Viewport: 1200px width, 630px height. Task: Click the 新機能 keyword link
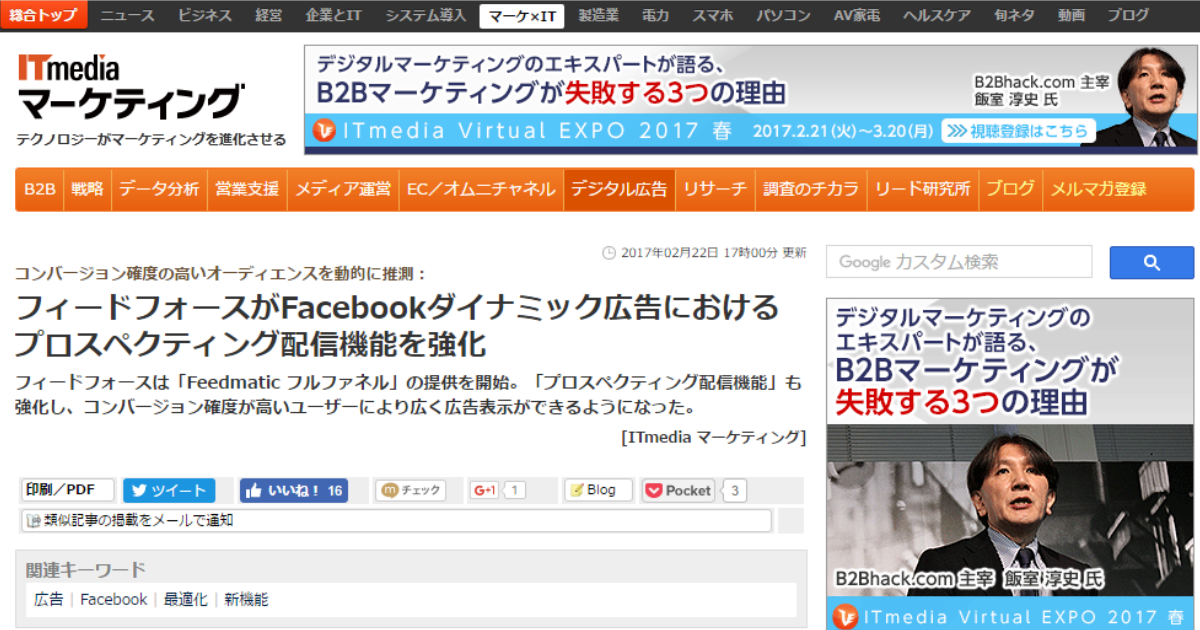point(246,599)
